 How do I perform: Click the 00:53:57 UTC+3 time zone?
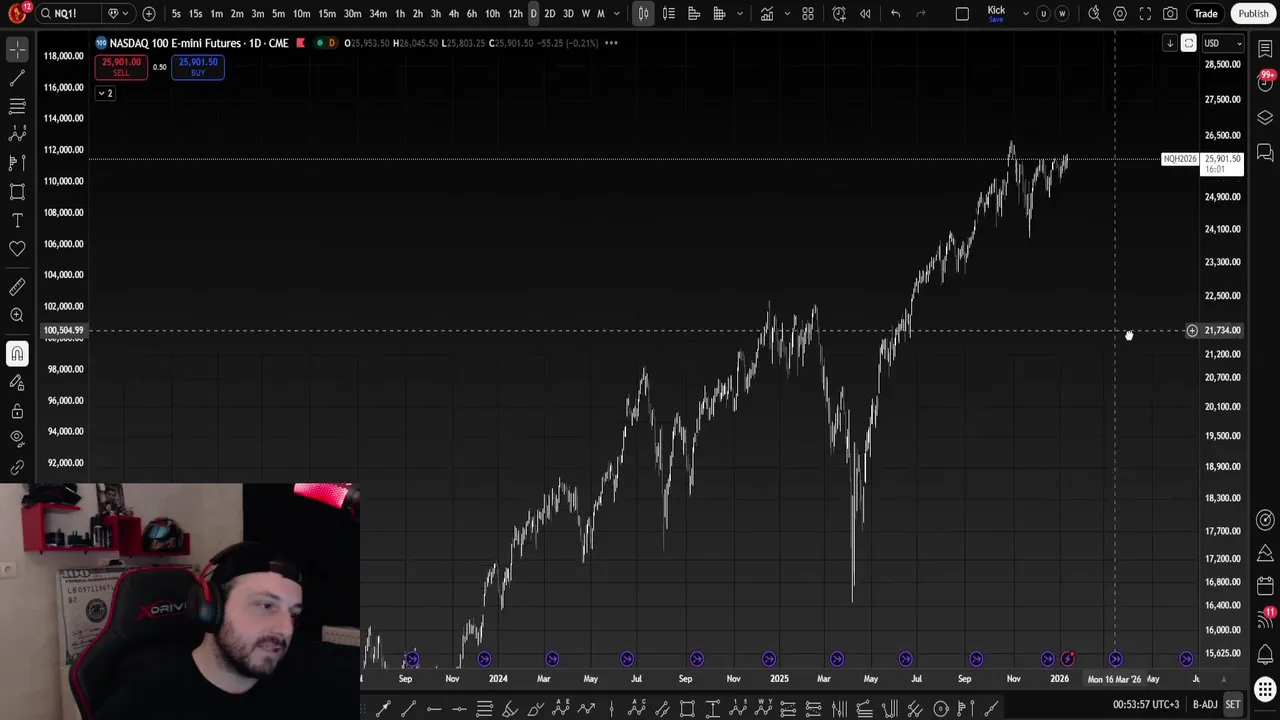[1146, 705]
